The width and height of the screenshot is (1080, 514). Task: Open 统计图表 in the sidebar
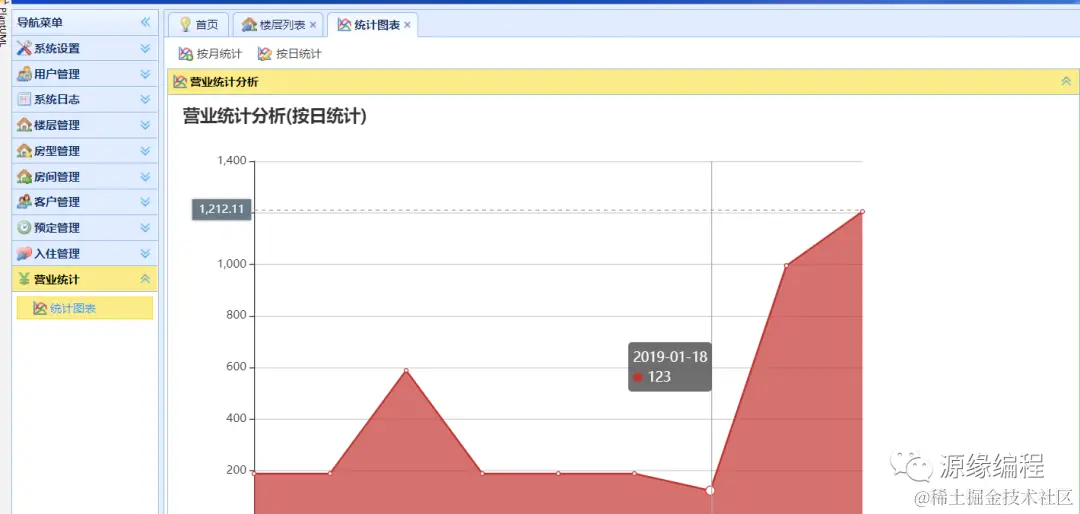[x=85, y=308]
